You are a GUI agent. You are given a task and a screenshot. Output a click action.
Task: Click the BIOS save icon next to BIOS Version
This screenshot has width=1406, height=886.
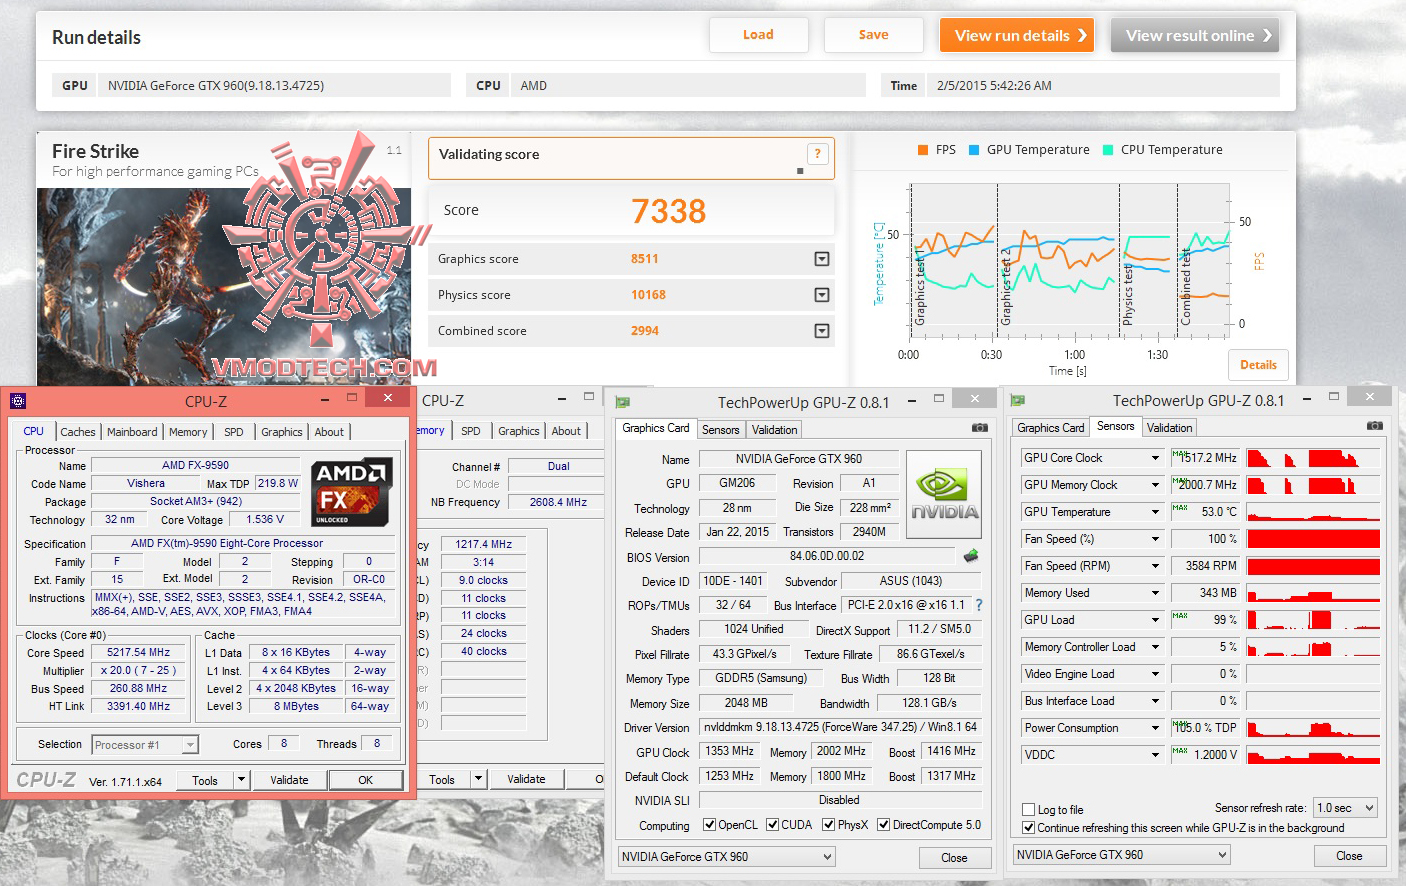coord(970,556)
